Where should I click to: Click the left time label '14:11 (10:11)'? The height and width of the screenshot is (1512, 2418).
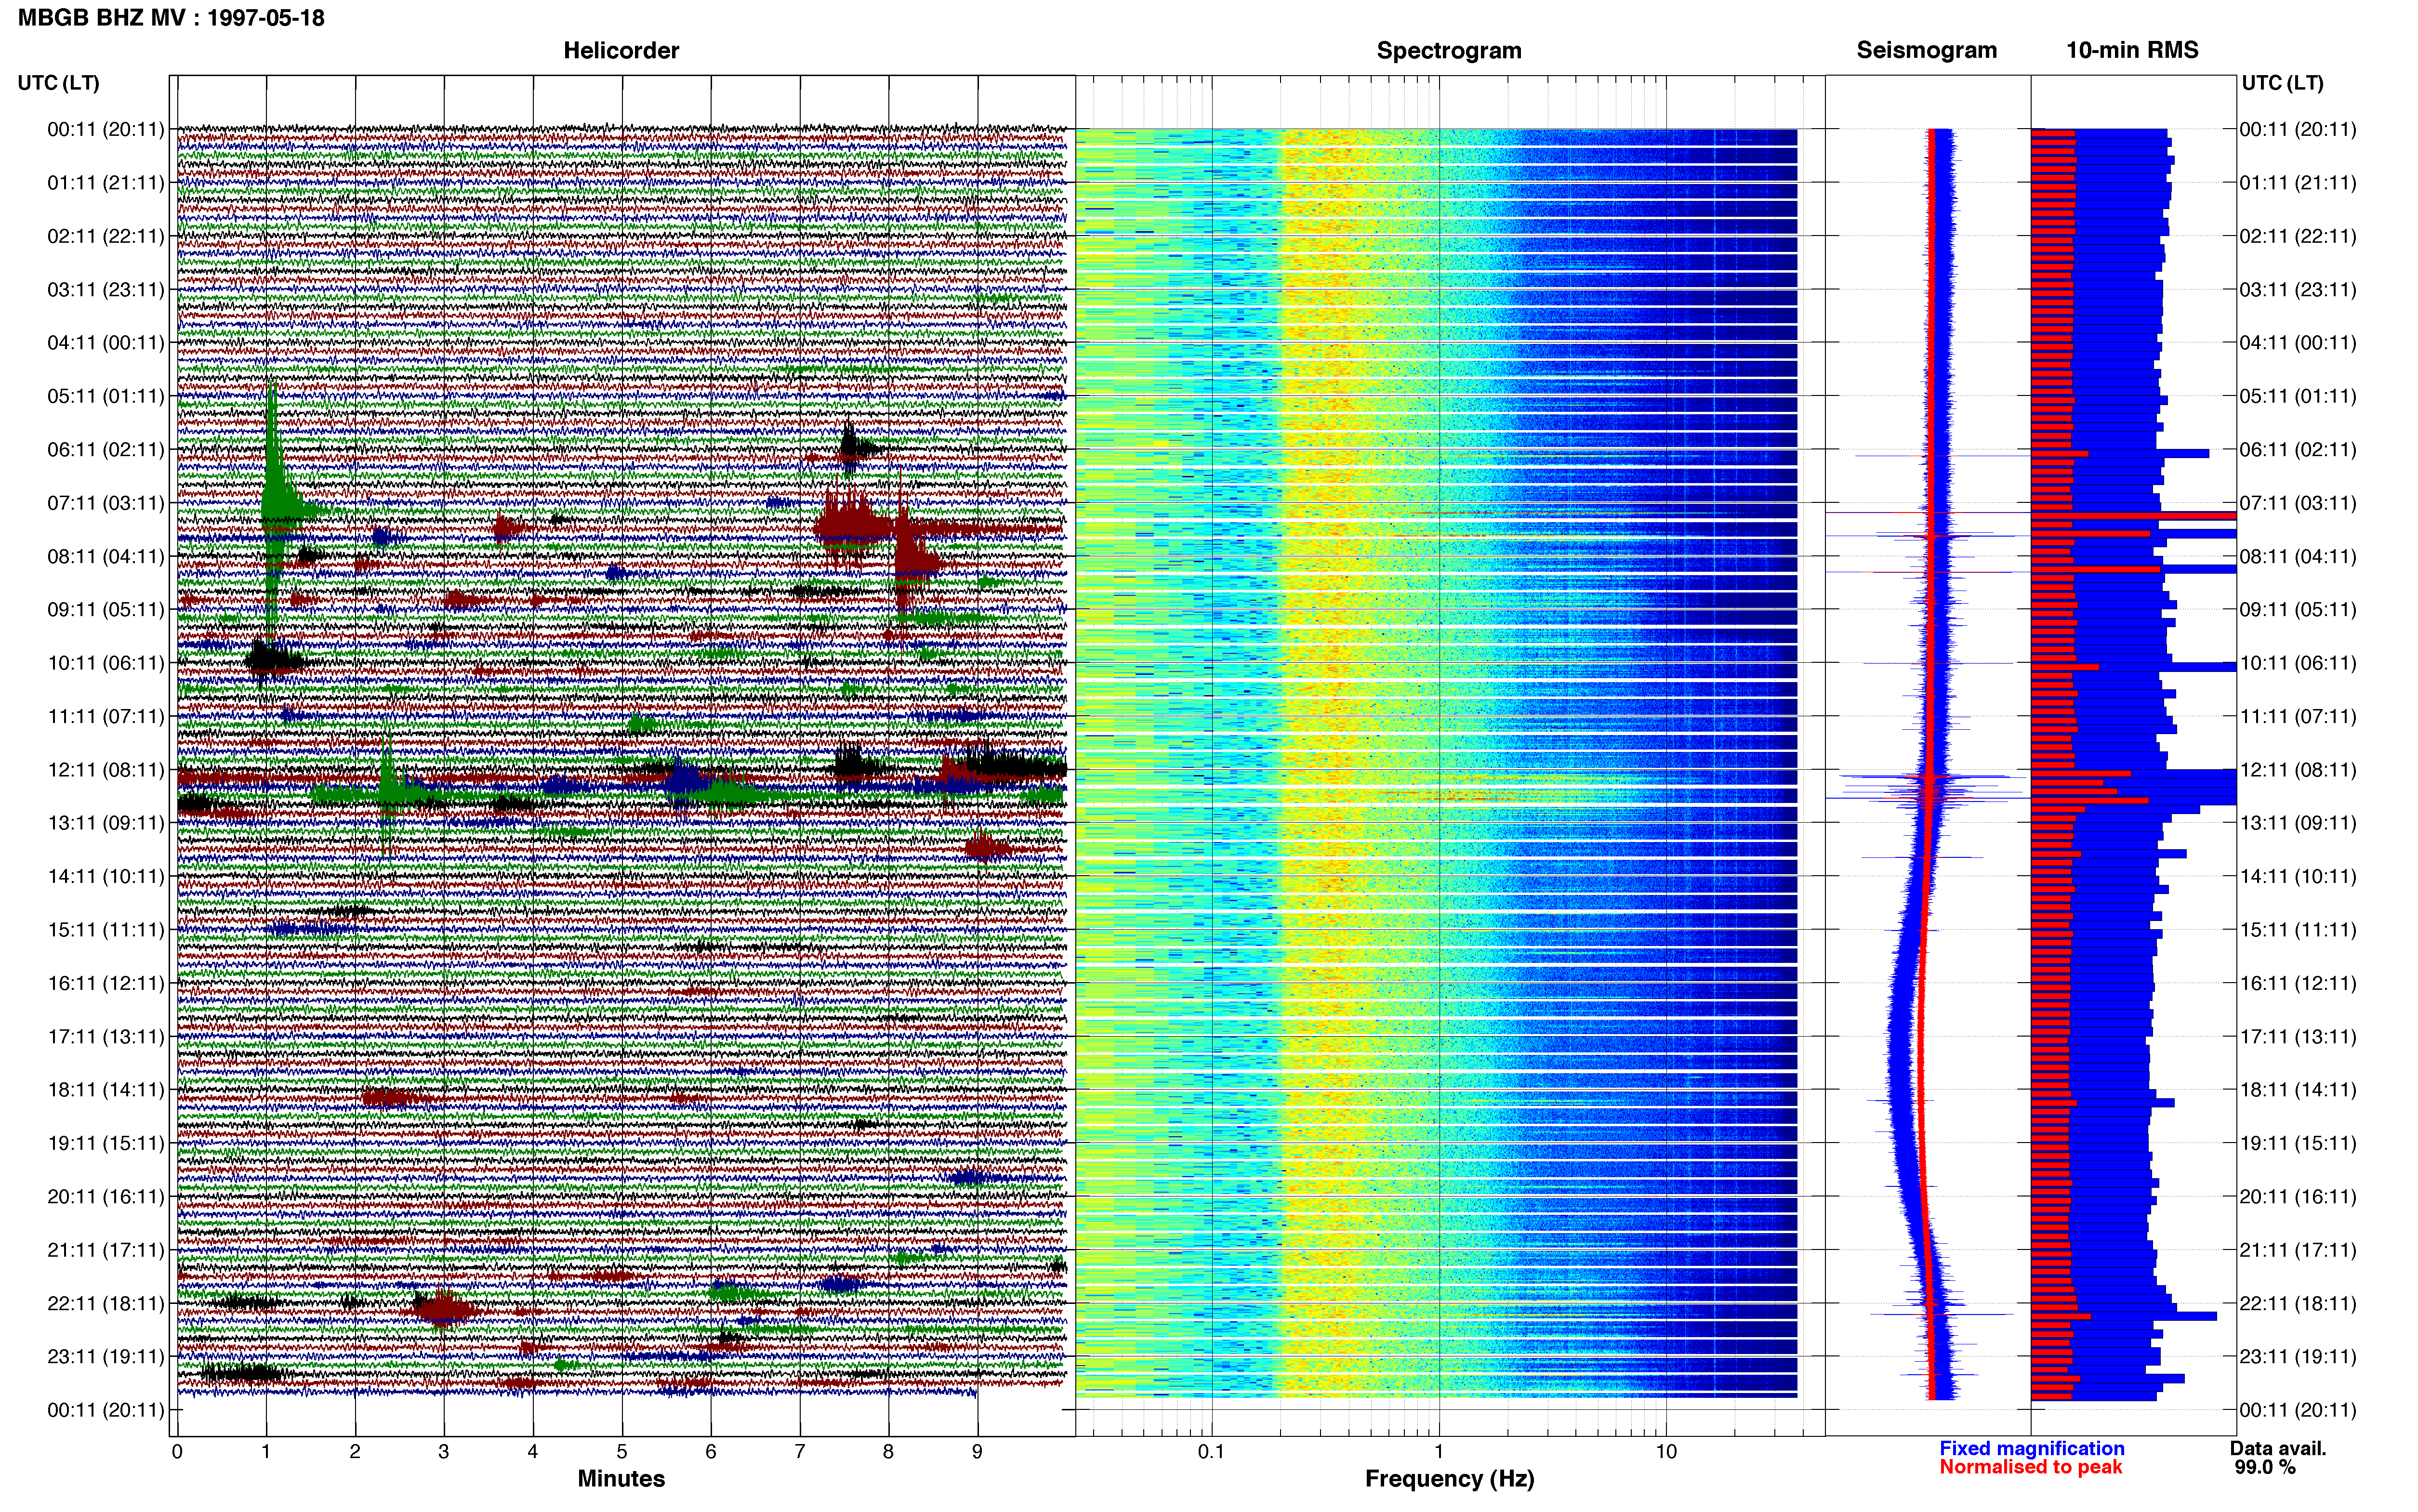point(106,877)
